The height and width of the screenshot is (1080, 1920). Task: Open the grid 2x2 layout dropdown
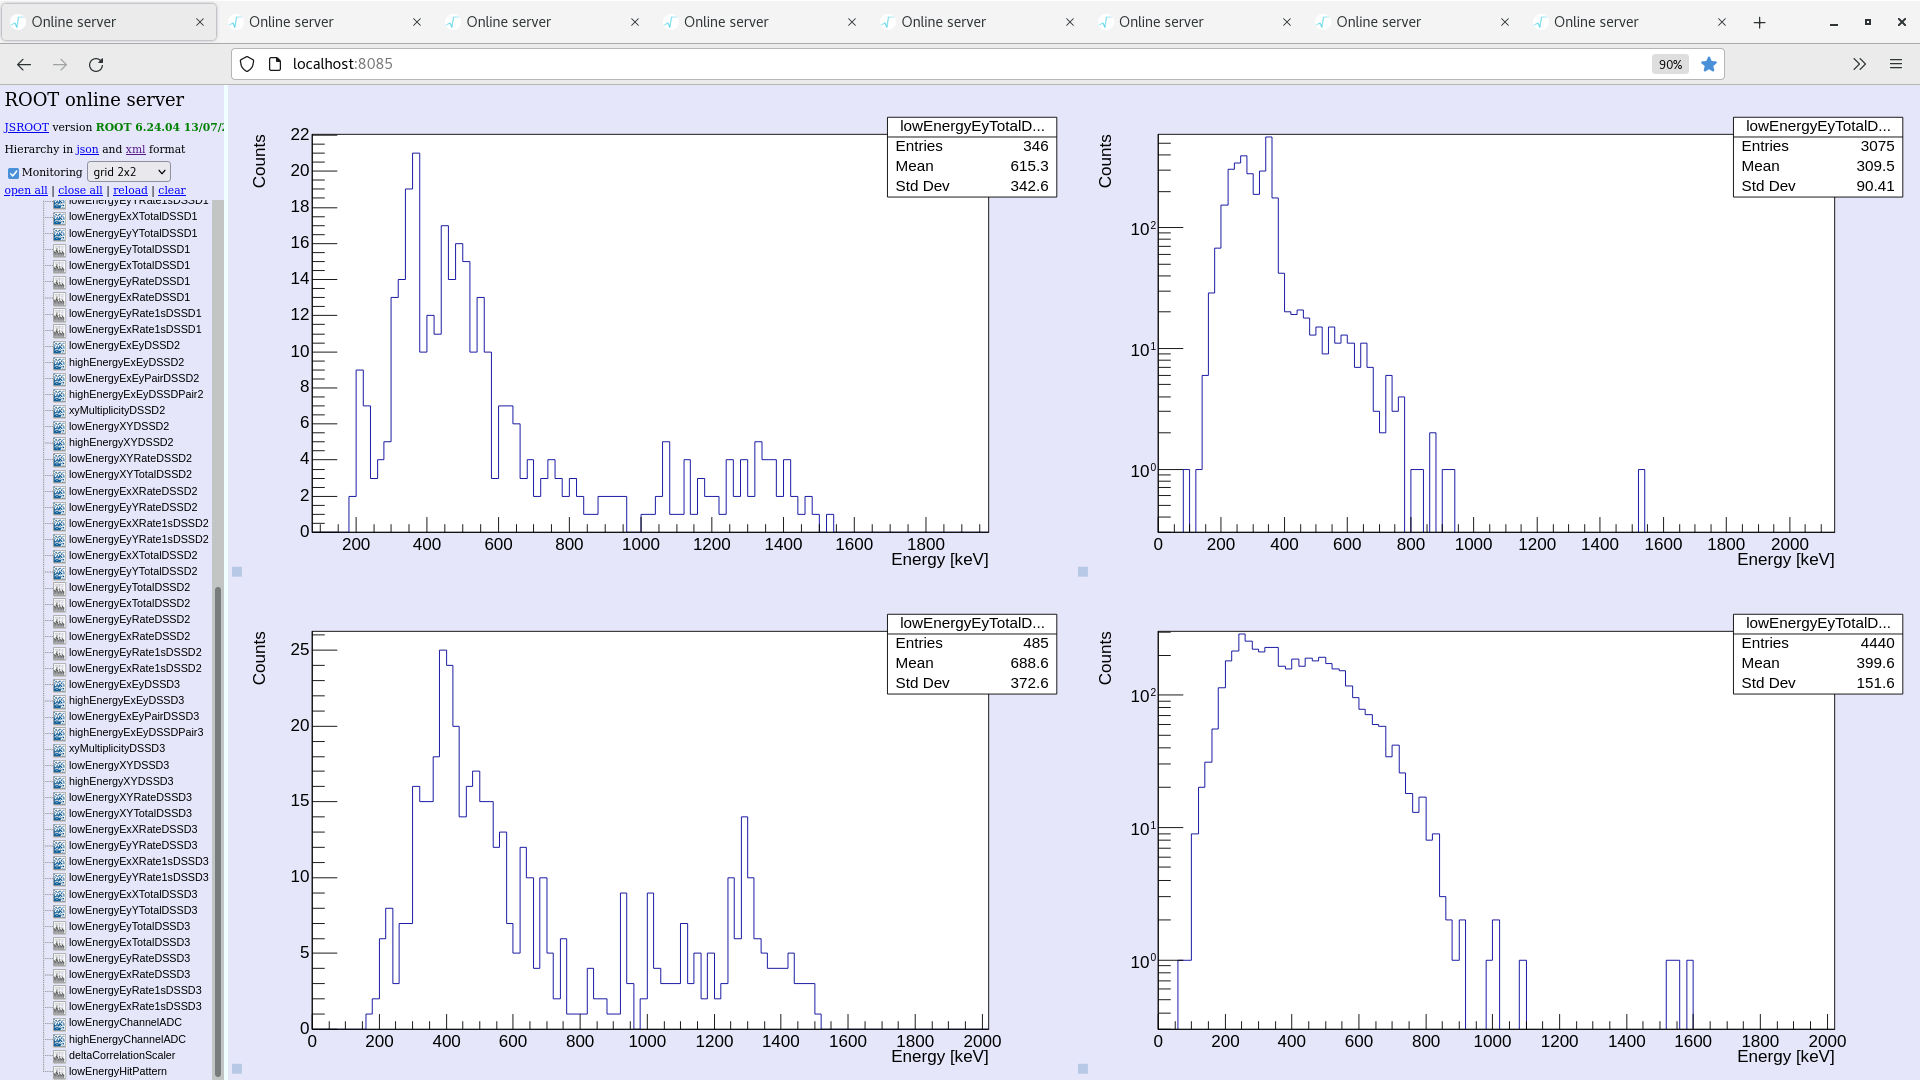[x=129, y=172]
